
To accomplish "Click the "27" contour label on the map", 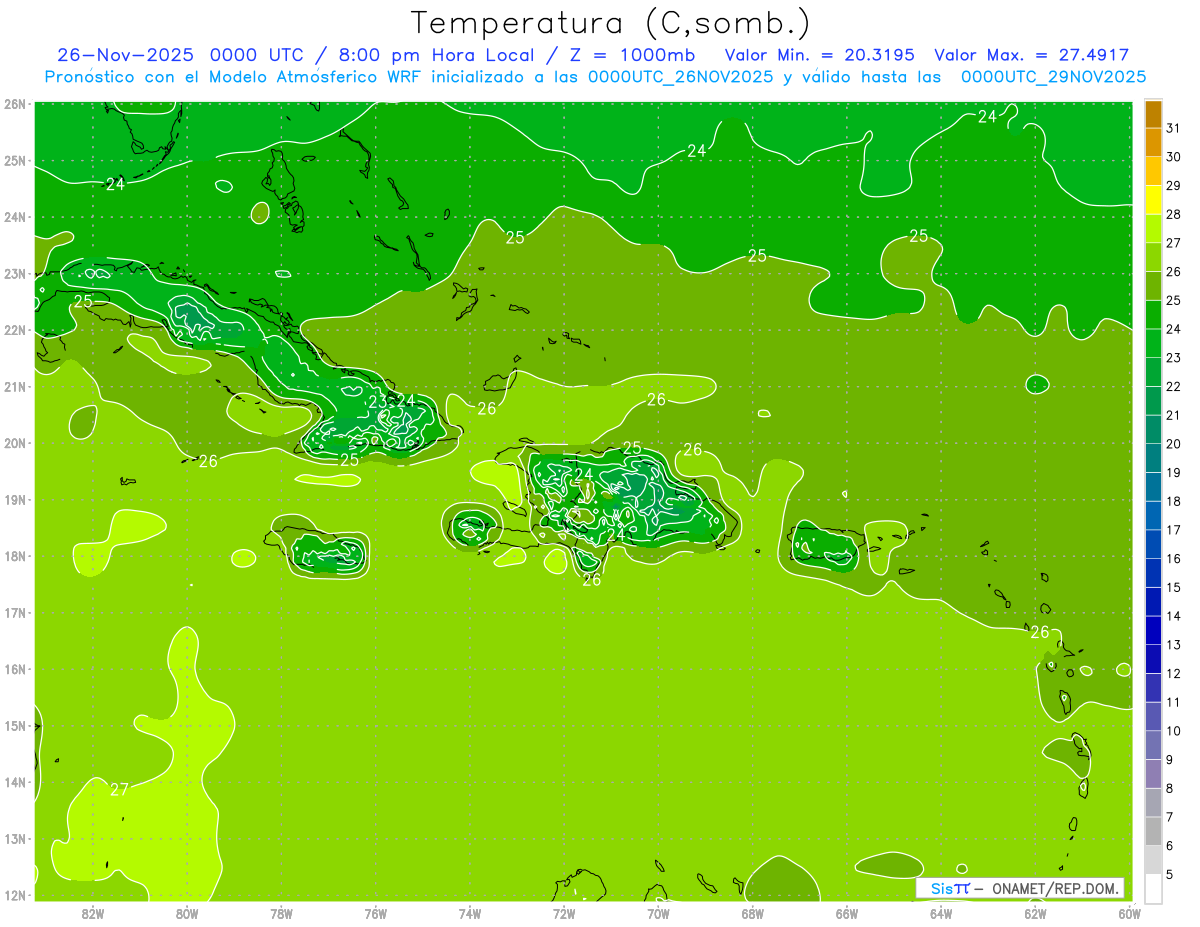I will click(x=119, y=789).
